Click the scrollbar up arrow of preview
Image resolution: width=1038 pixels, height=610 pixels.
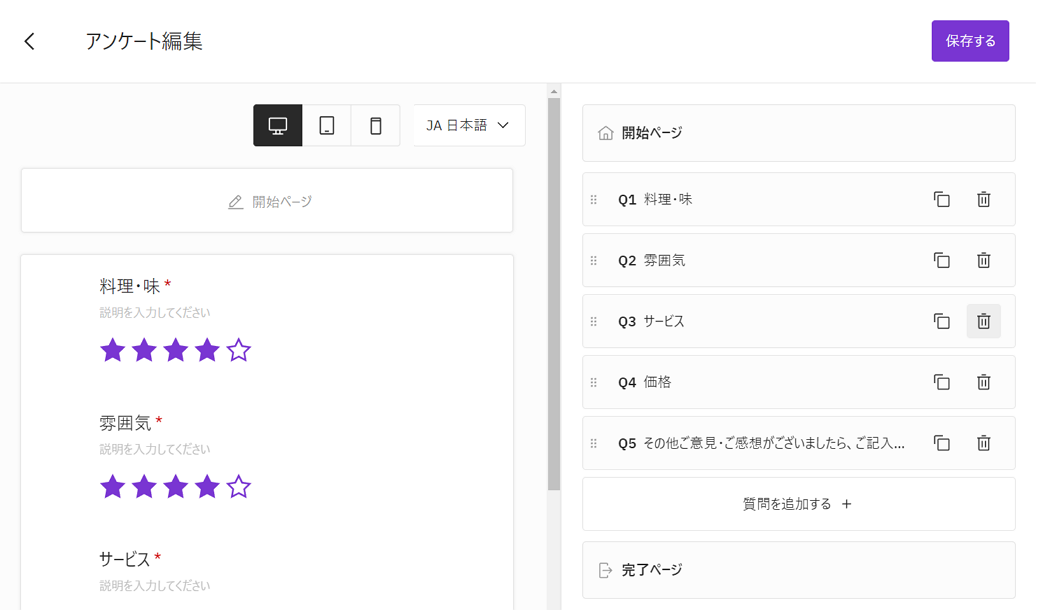pos(554,91)
